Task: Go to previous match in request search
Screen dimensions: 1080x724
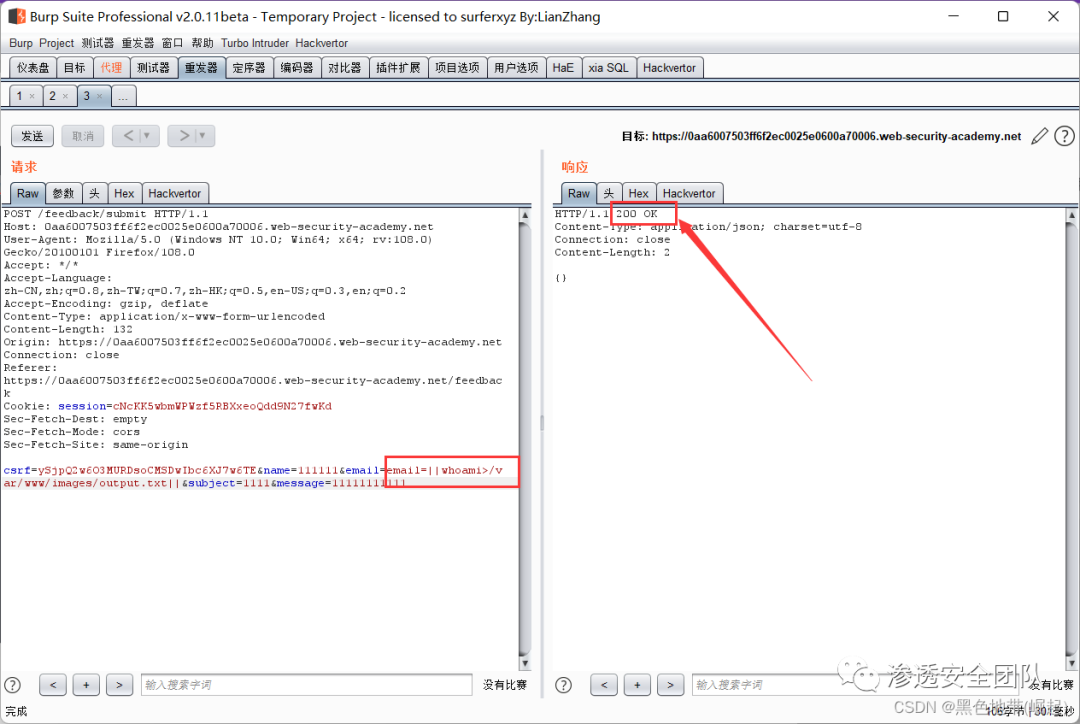Action: [53, 685]
